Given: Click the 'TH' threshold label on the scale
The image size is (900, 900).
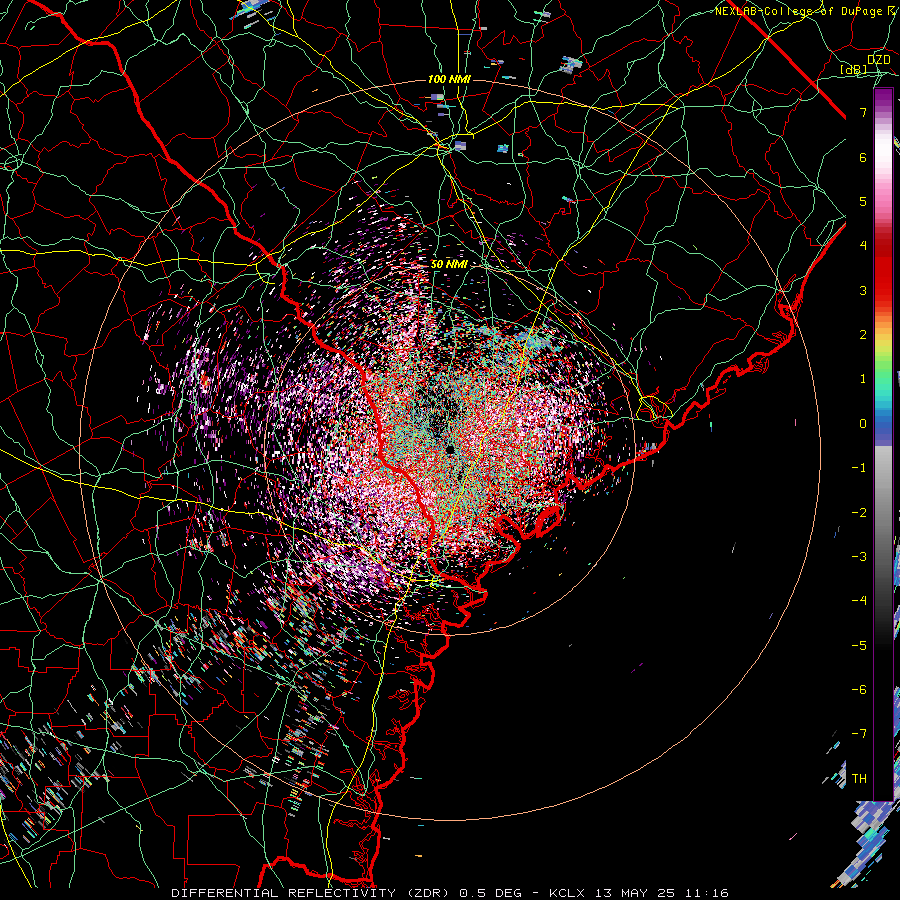Looking at the screenshot, I should click(859, 779).
